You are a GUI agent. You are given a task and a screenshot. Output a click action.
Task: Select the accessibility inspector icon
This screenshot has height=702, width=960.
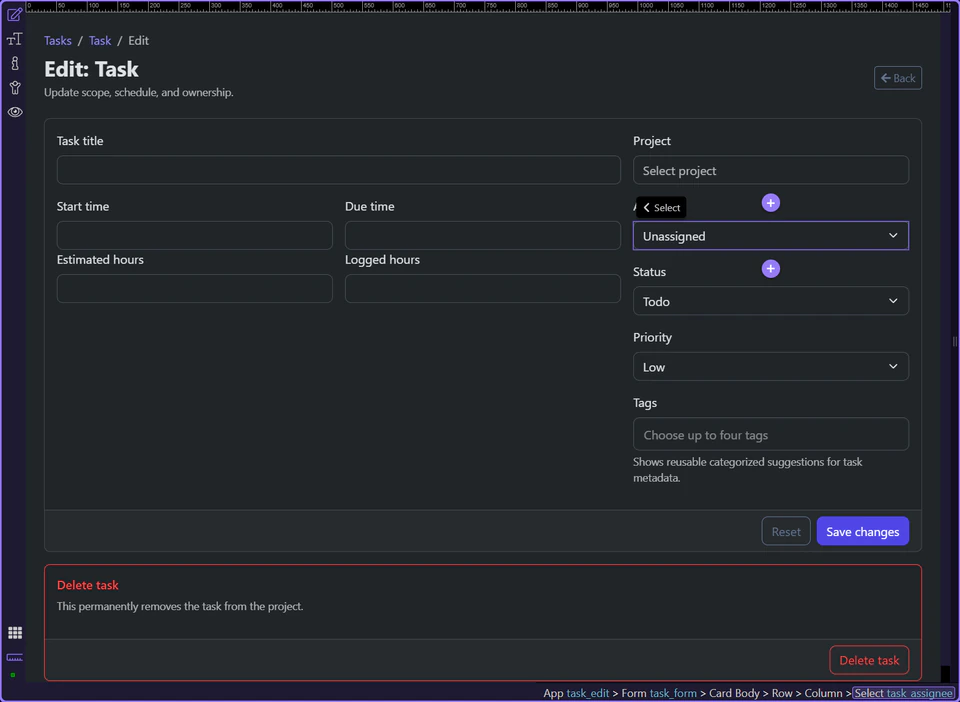[14, 87]
